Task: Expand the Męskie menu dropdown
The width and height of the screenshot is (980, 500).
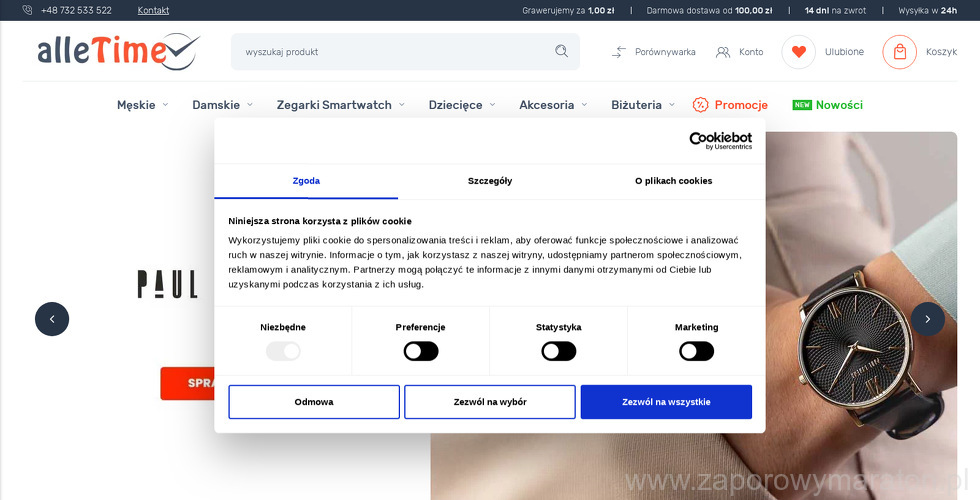Action: (142, 105)
